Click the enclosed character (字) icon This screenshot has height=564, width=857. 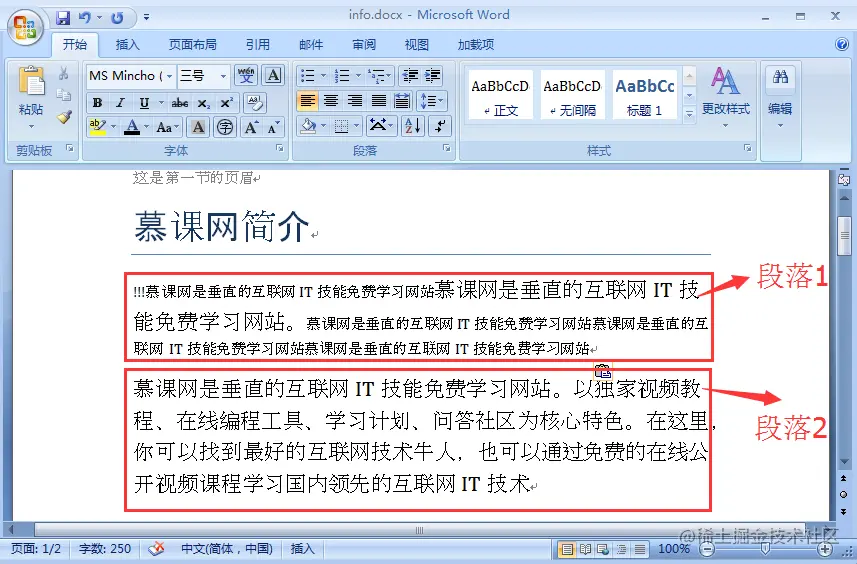pyautogui.click(x=225, y=127)
